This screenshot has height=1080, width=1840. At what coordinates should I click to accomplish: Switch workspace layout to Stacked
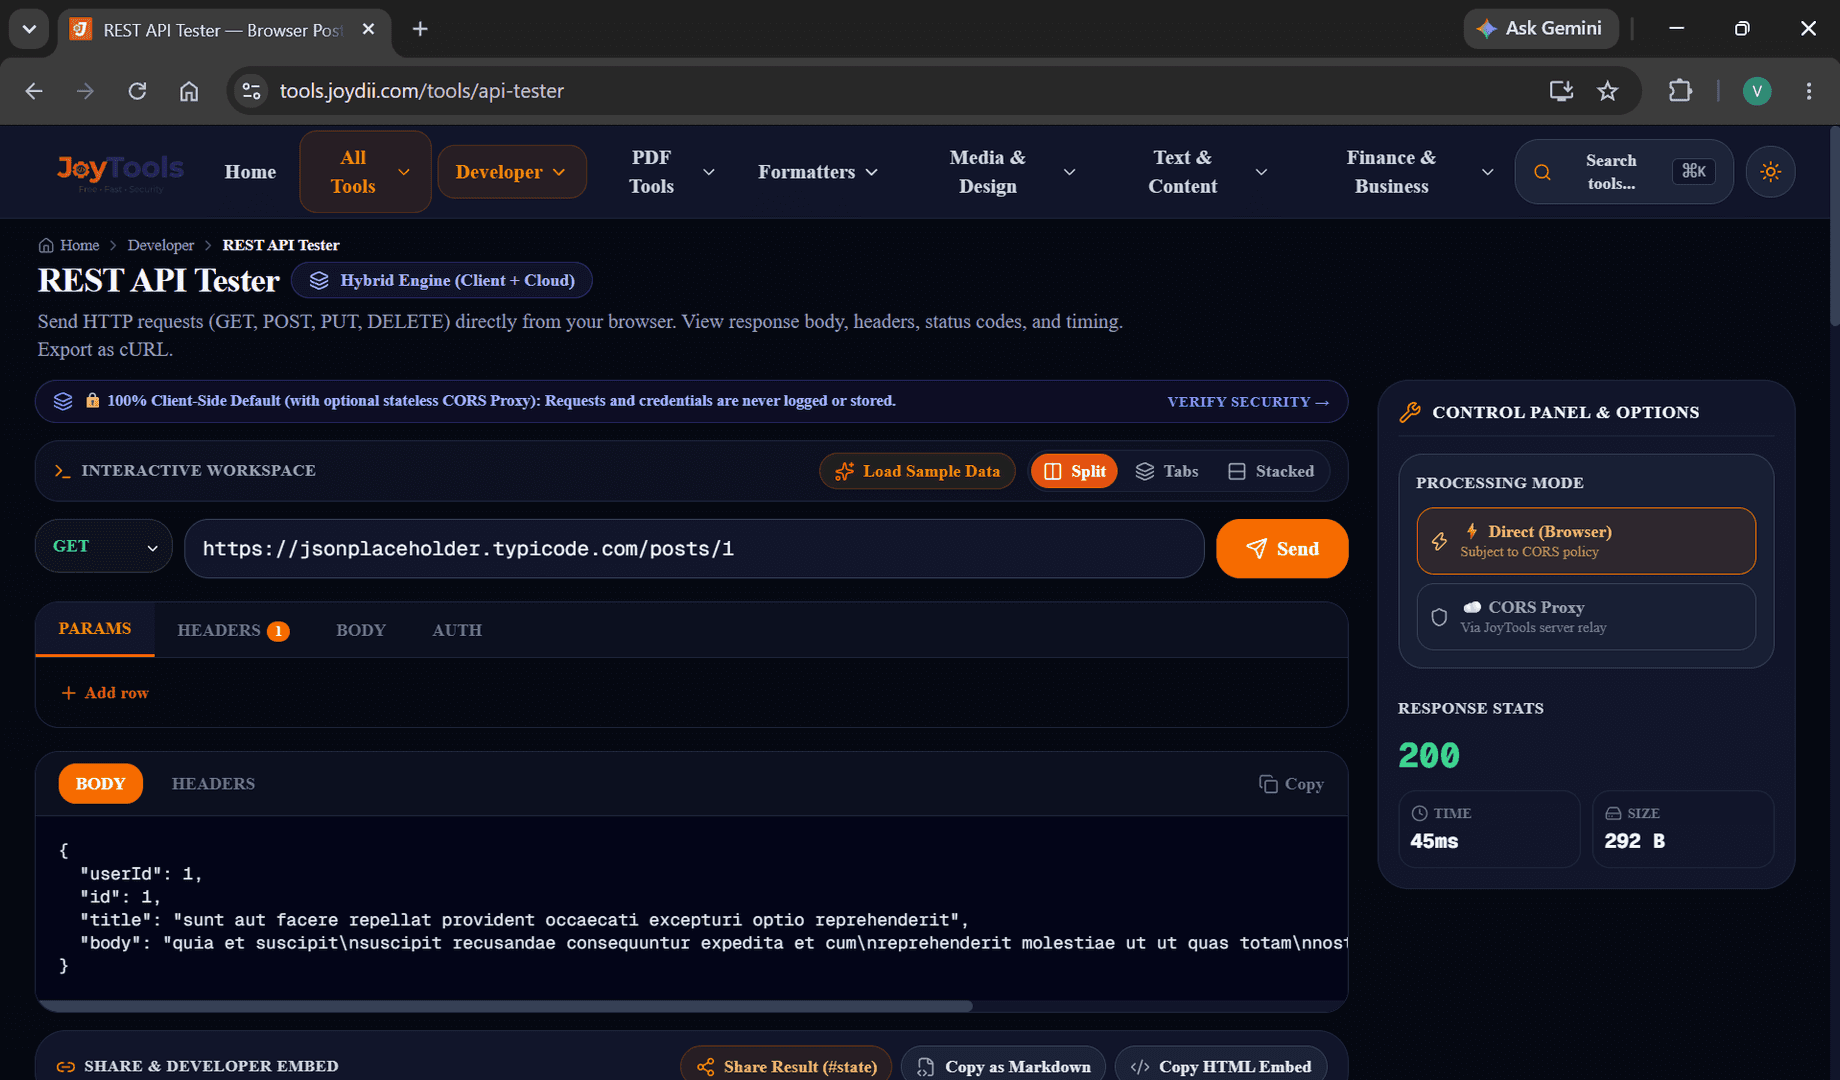1271,471
